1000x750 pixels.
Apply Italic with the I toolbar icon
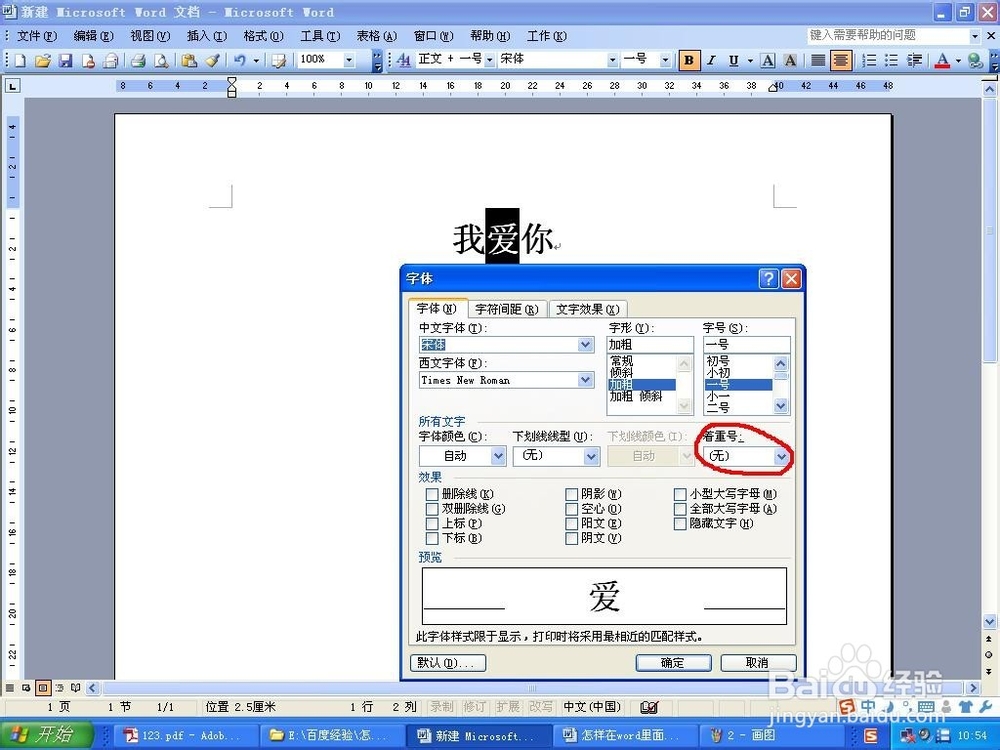coord(711,60)
